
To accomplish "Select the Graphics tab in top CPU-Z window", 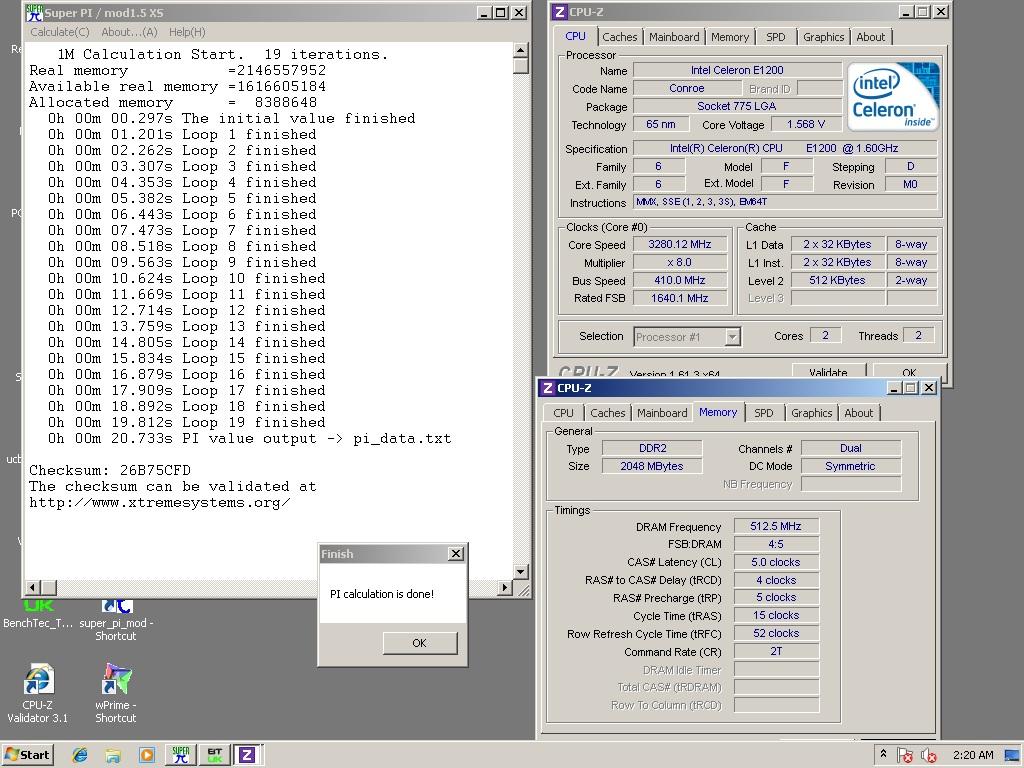I will (823, 37).
